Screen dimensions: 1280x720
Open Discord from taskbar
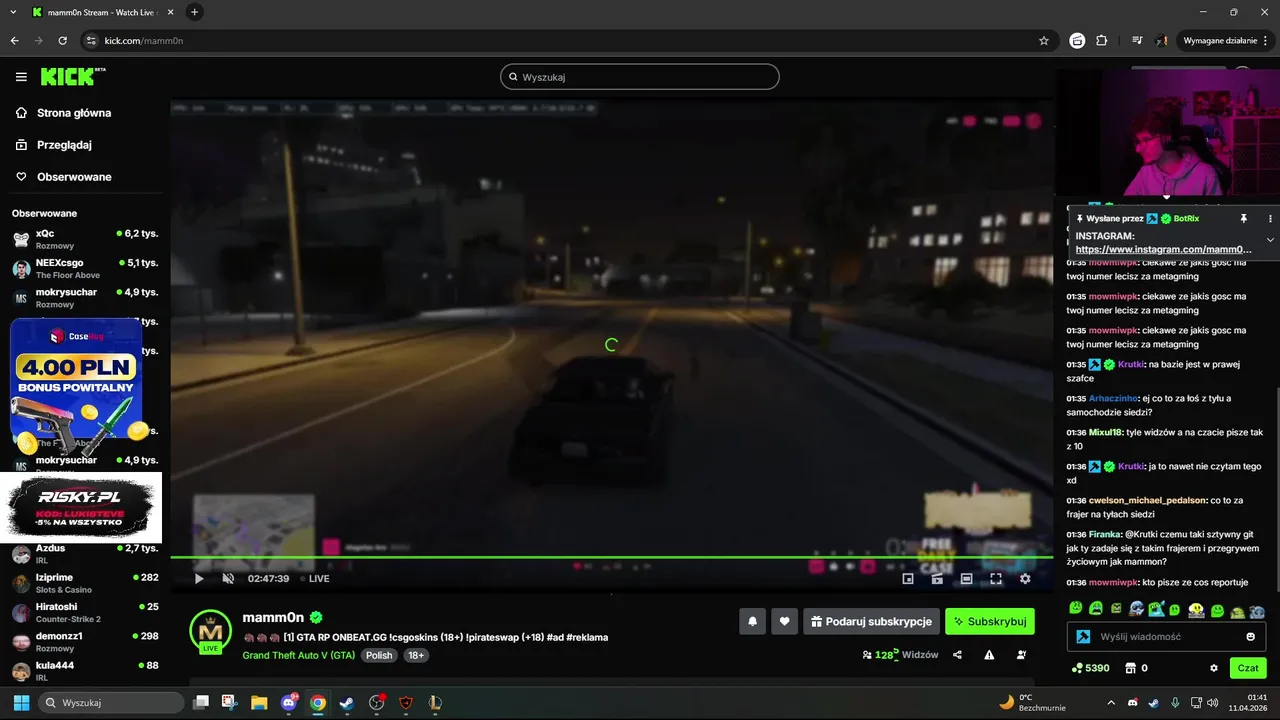289,702
